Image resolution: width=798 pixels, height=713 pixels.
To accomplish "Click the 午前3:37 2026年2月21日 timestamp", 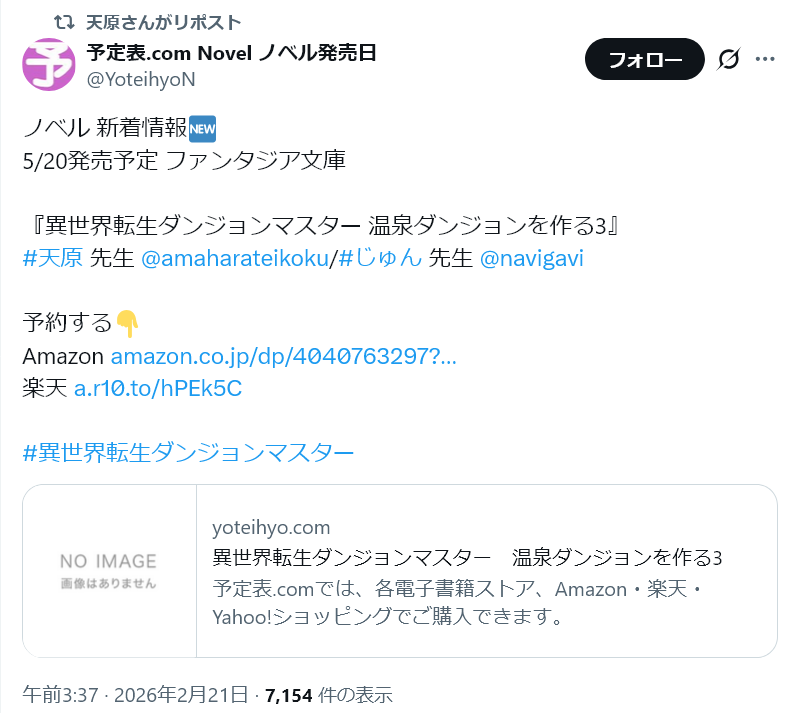I will (135, 695).
